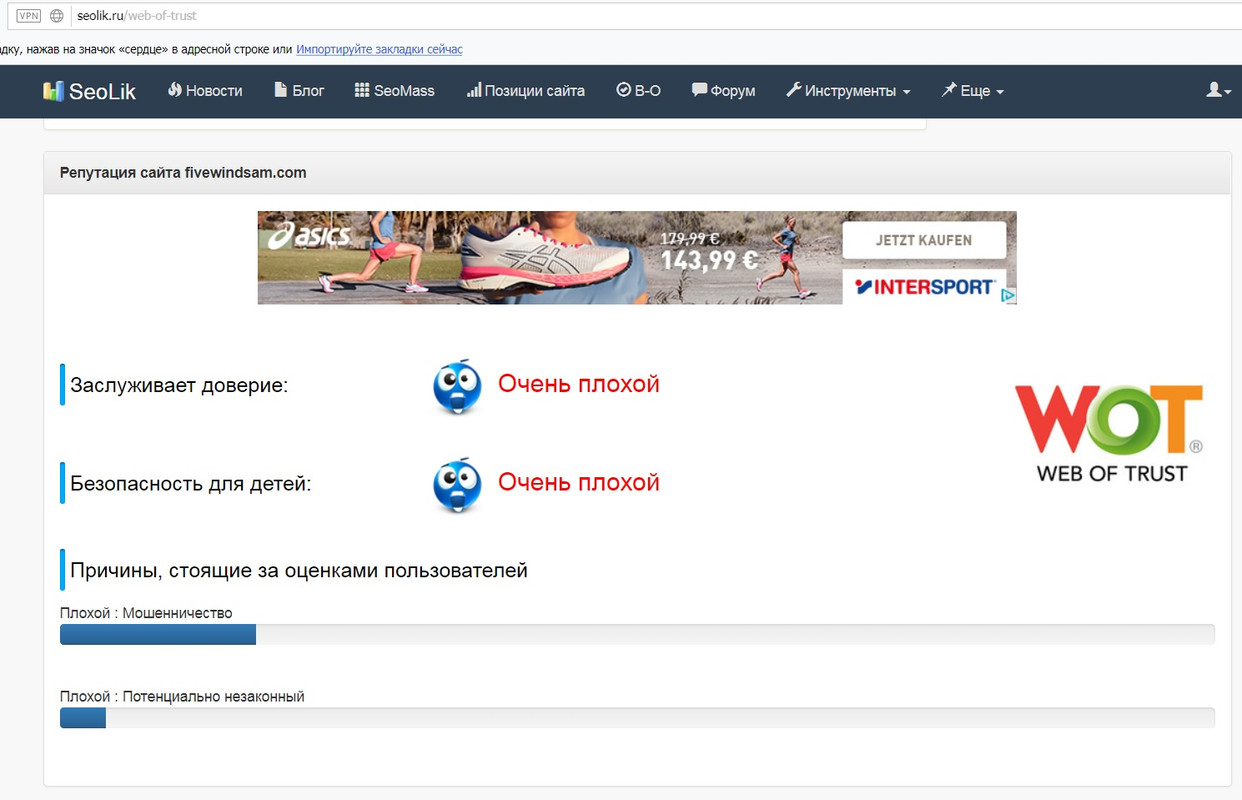Viewport: 1242px width, 800px height.
Task: Expand the Инструменты dropdown
Action: [848, 90]
